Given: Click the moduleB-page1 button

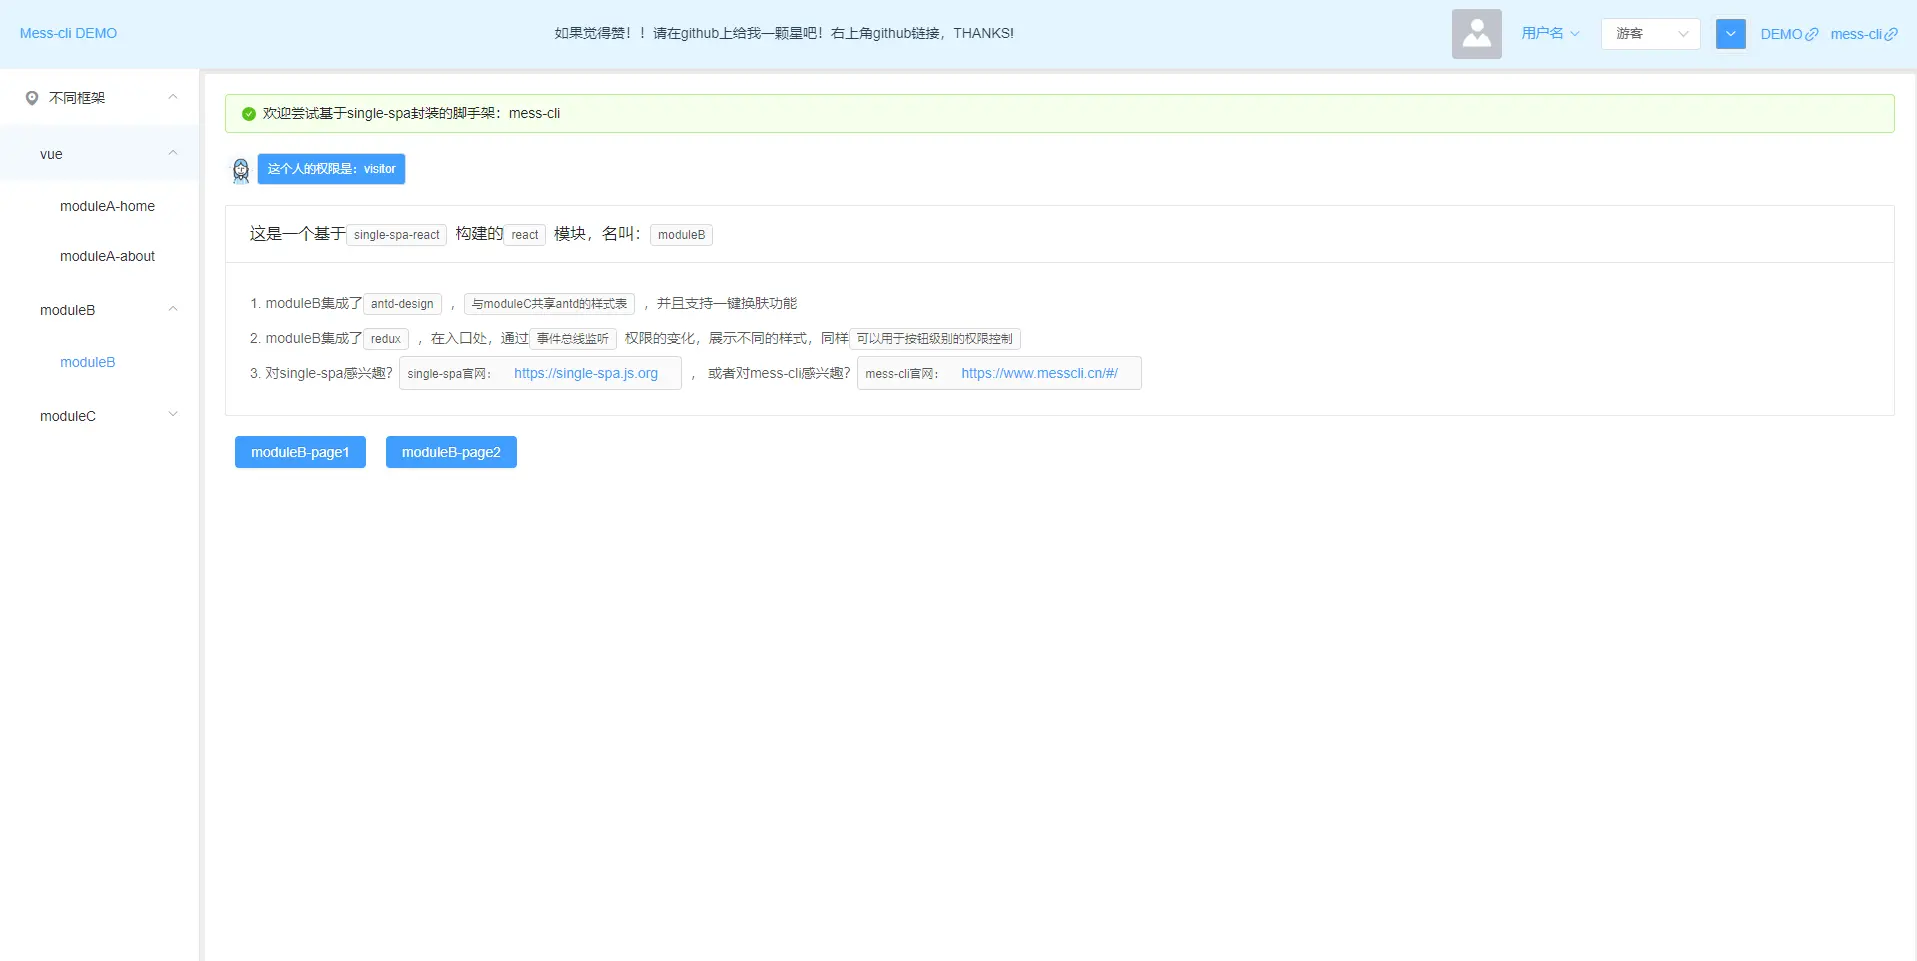Looking at the screenshot, I should tap(299, 451).
